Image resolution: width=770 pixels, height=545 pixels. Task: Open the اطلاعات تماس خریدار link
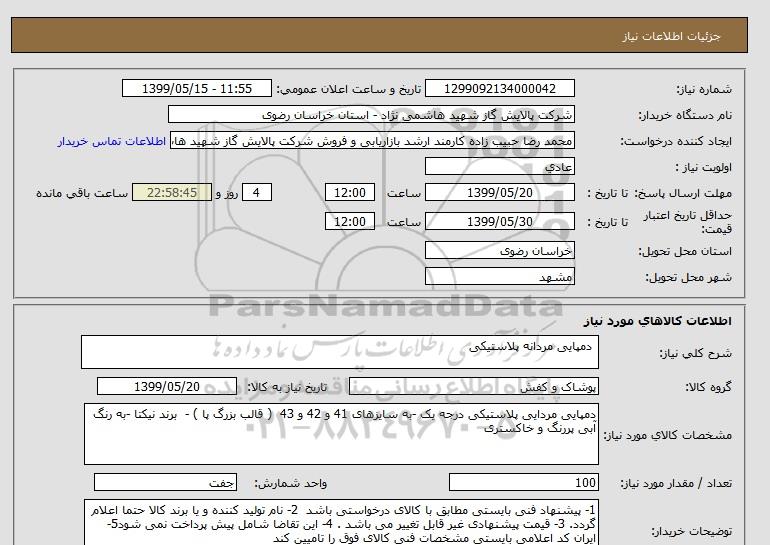tap(114, 142)
